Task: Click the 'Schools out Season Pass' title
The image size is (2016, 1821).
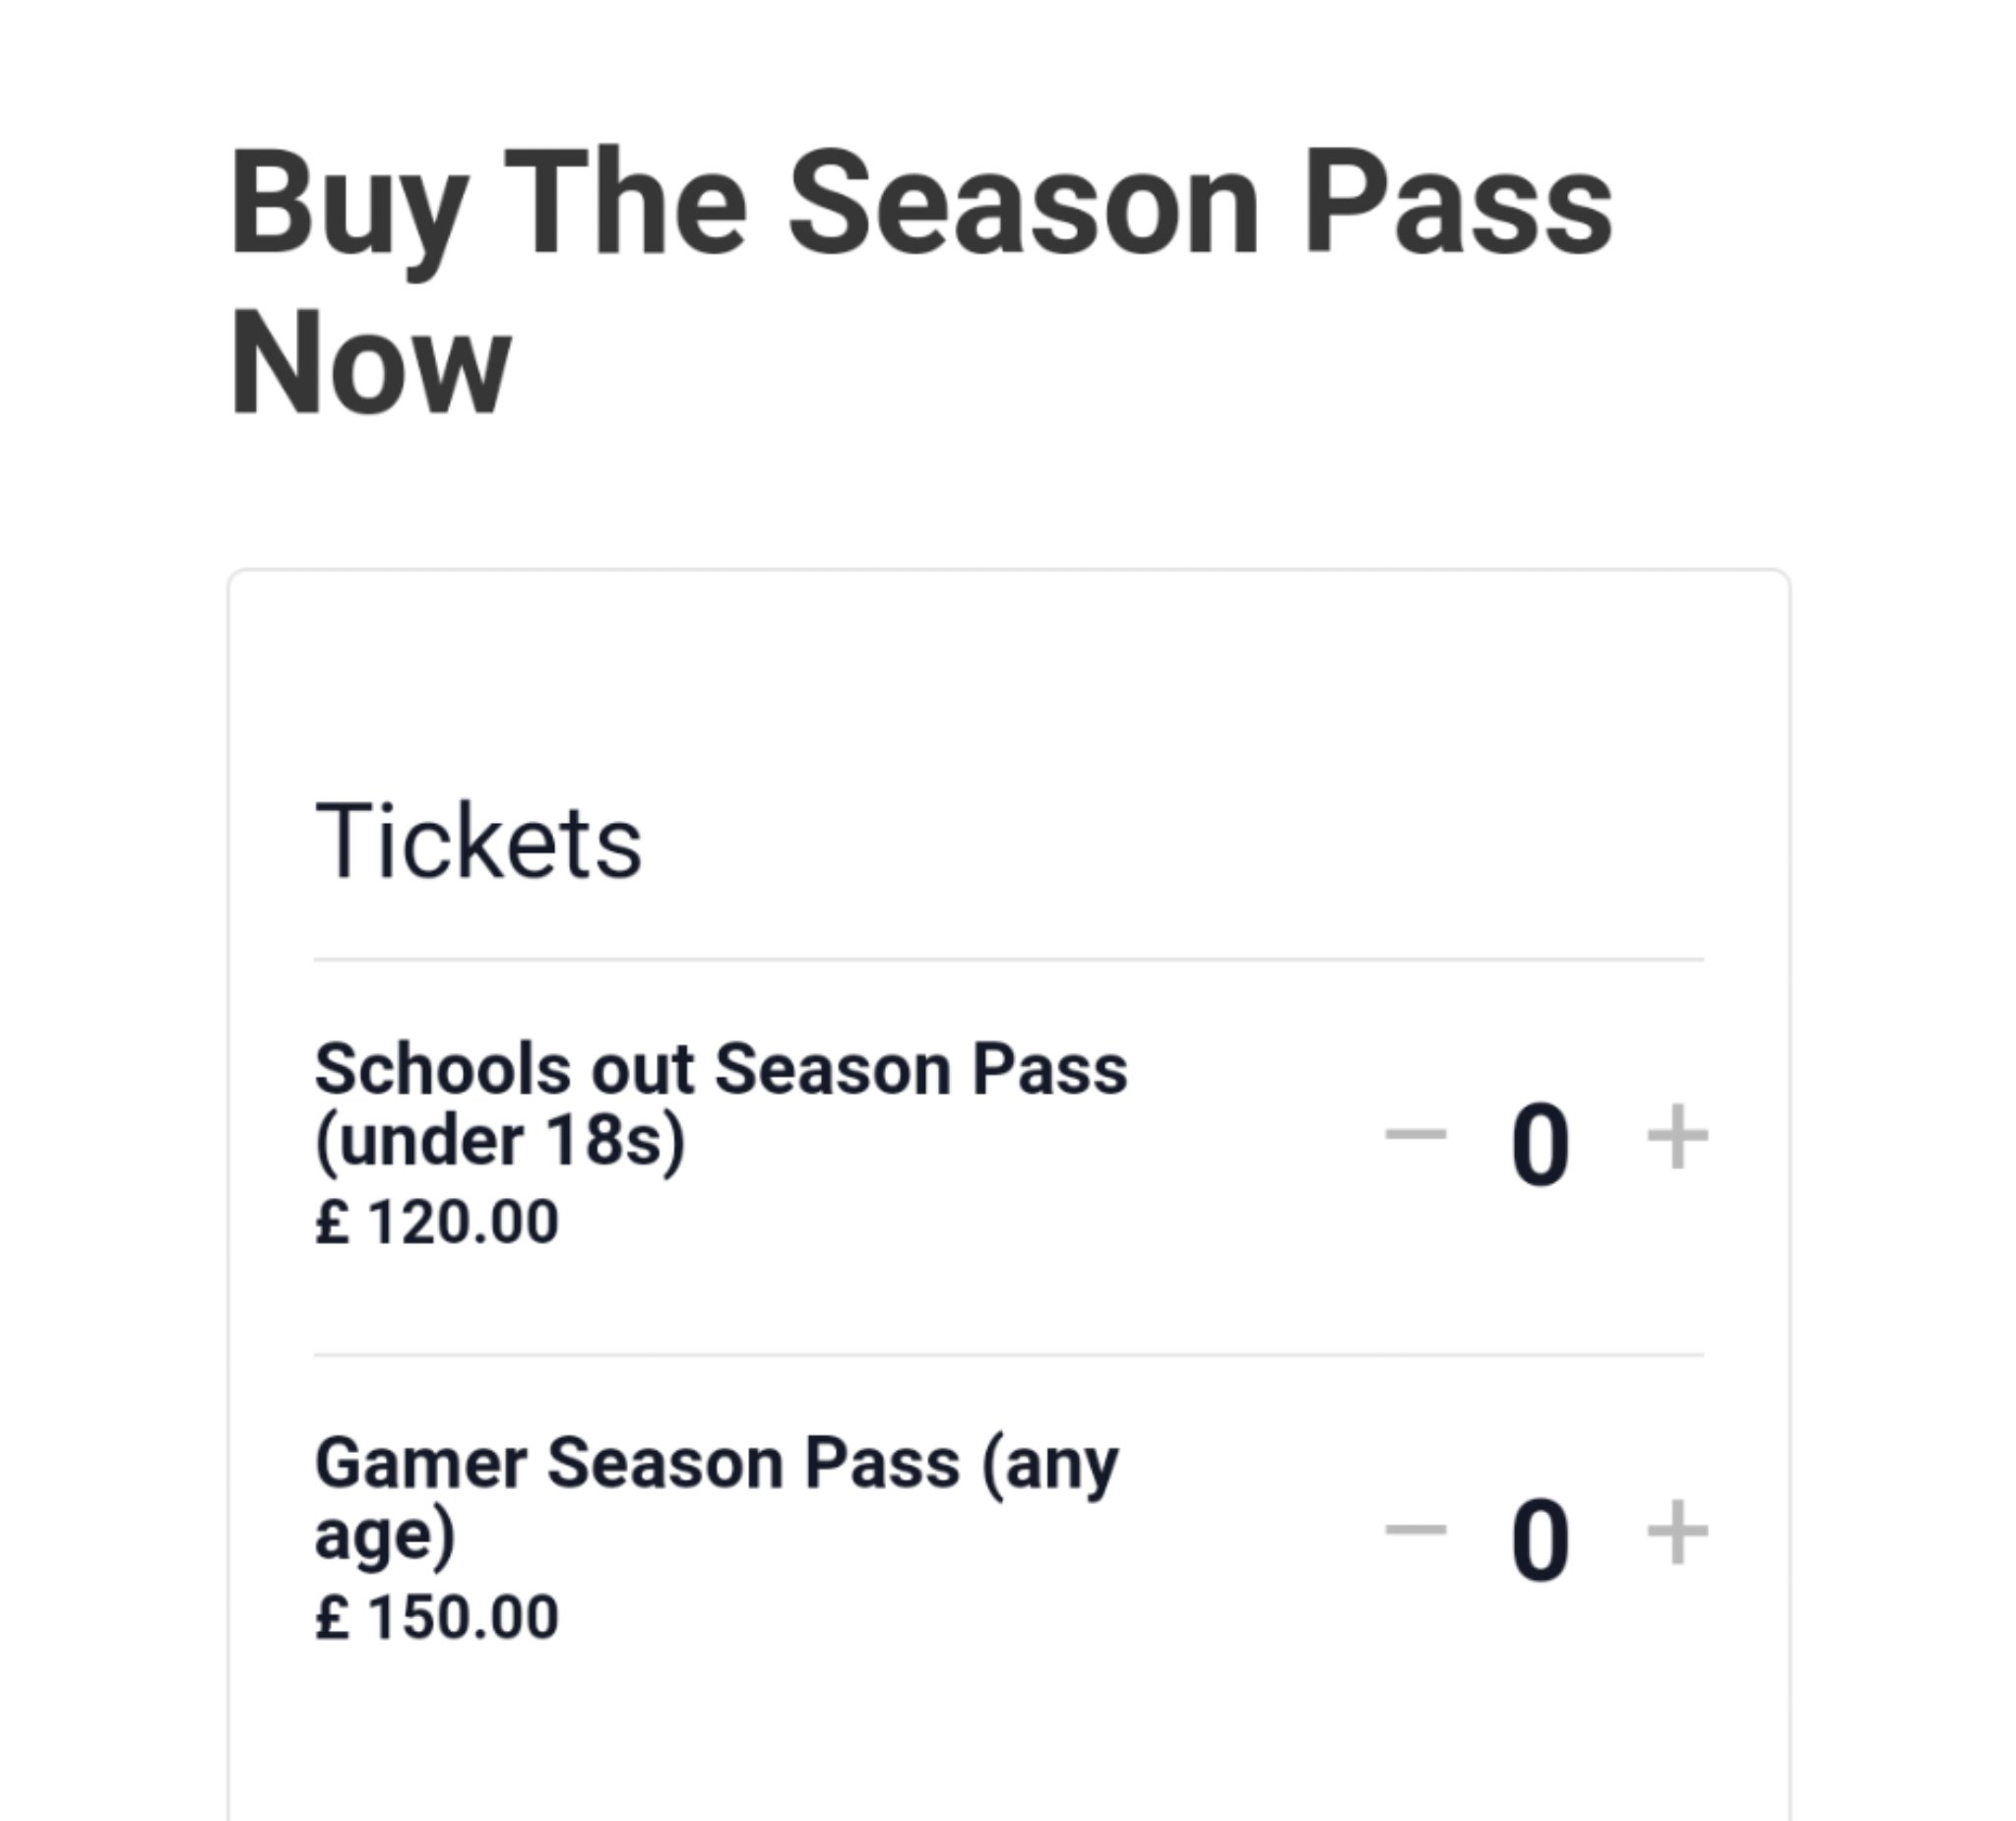Action: point(720,1068)
